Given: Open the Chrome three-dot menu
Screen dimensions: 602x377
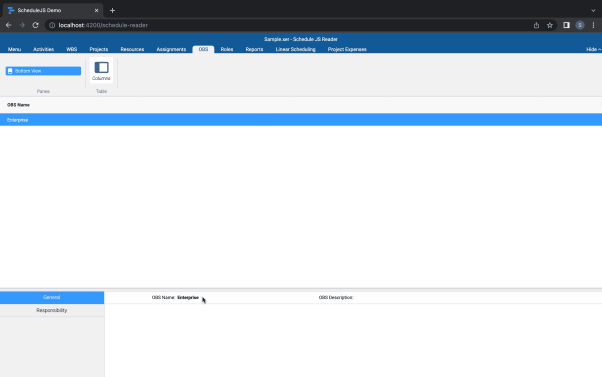Looking at the screenshot, I should [x=593, y=25].
